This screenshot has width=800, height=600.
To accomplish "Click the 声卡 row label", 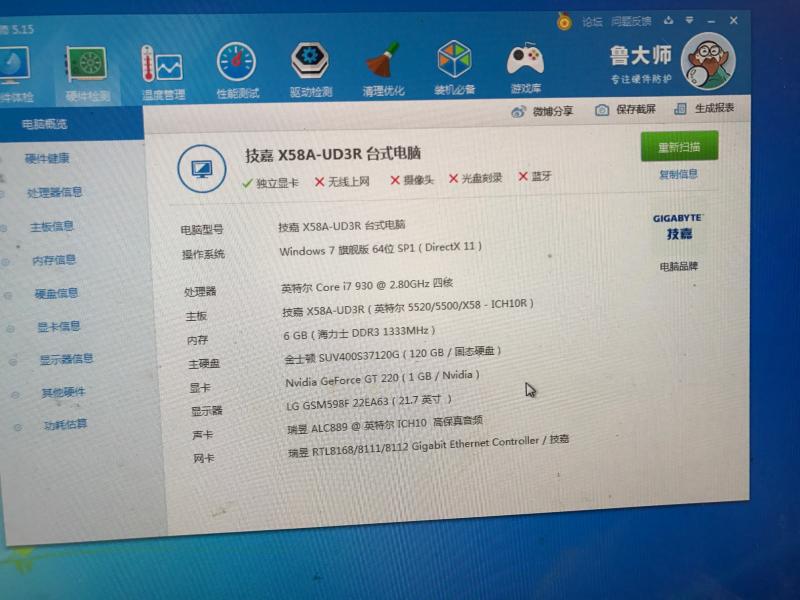I will coord(202,435).
